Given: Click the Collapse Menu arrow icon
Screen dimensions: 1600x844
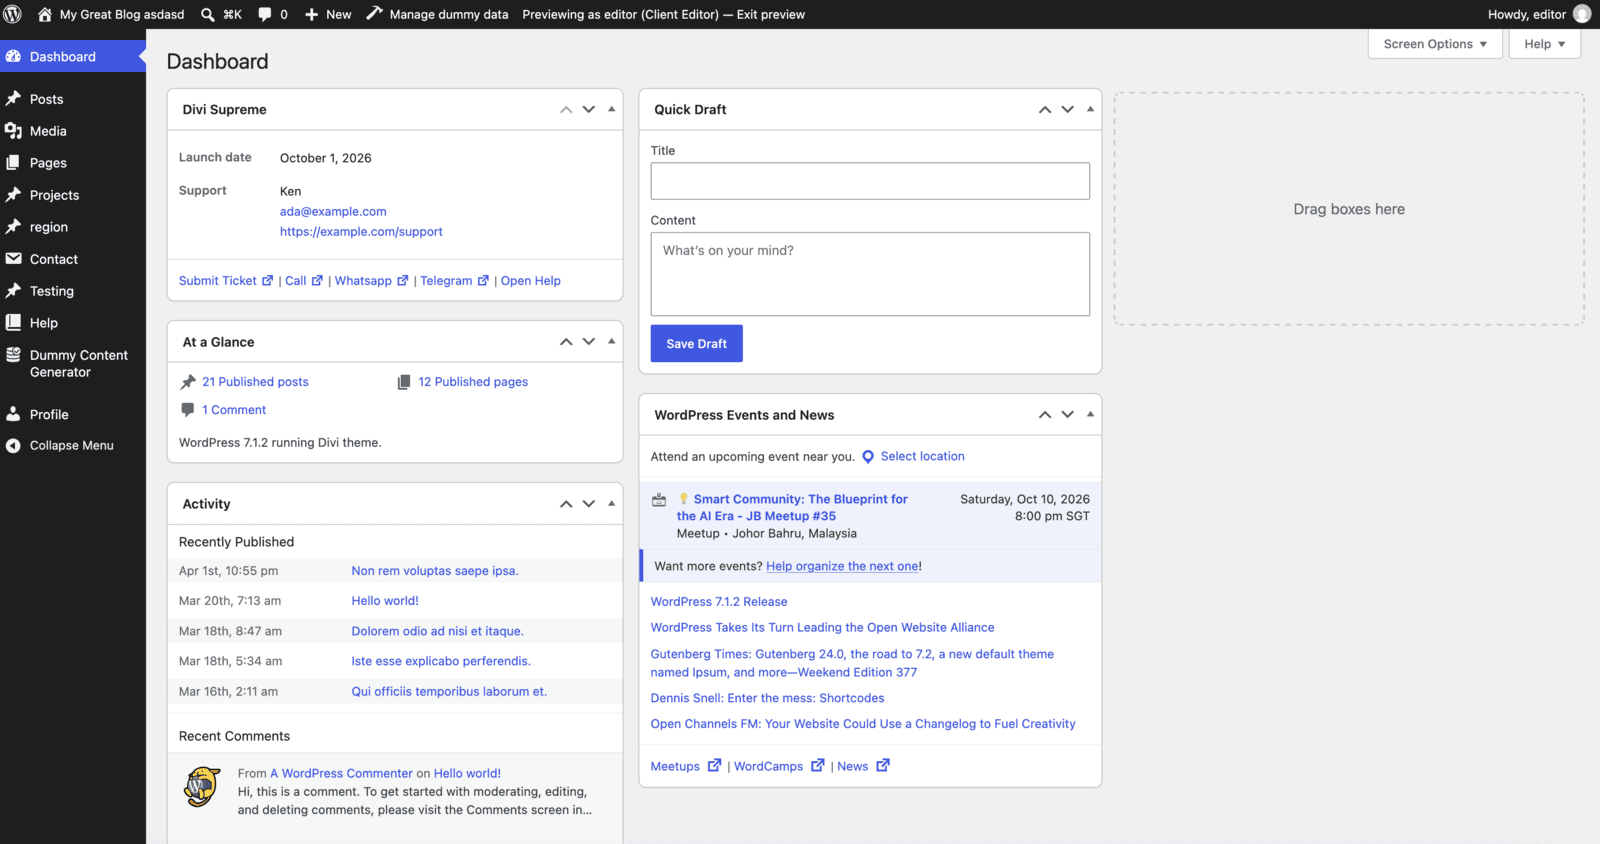Looking at the screenshot, I should click(x=13, y=446).
